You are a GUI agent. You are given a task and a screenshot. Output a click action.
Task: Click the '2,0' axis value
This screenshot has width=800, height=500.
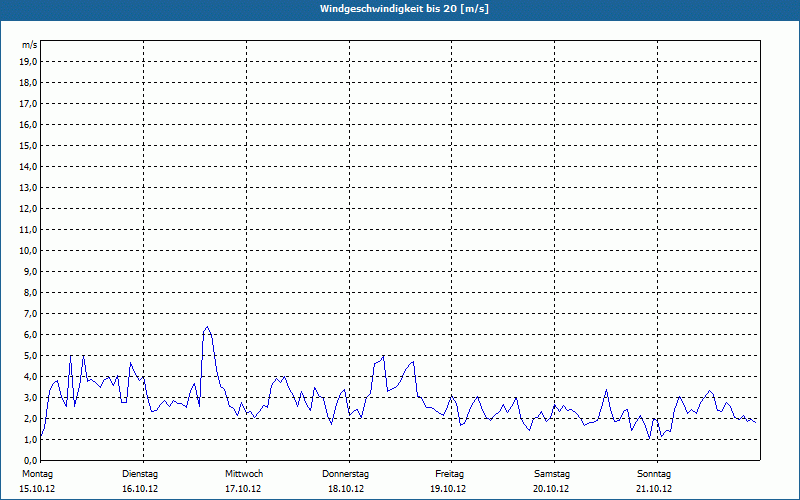[30, 418]
